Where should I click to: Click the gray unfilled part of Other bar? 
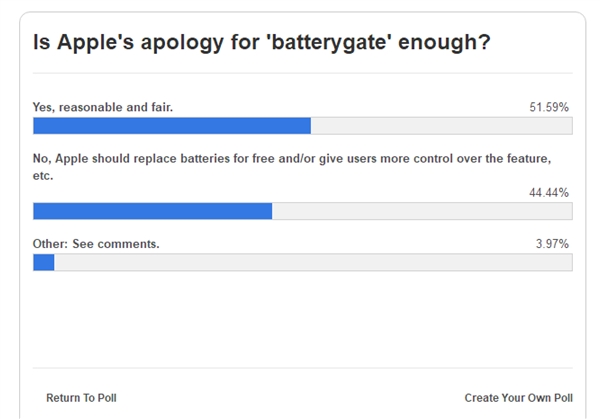[310, 262]
